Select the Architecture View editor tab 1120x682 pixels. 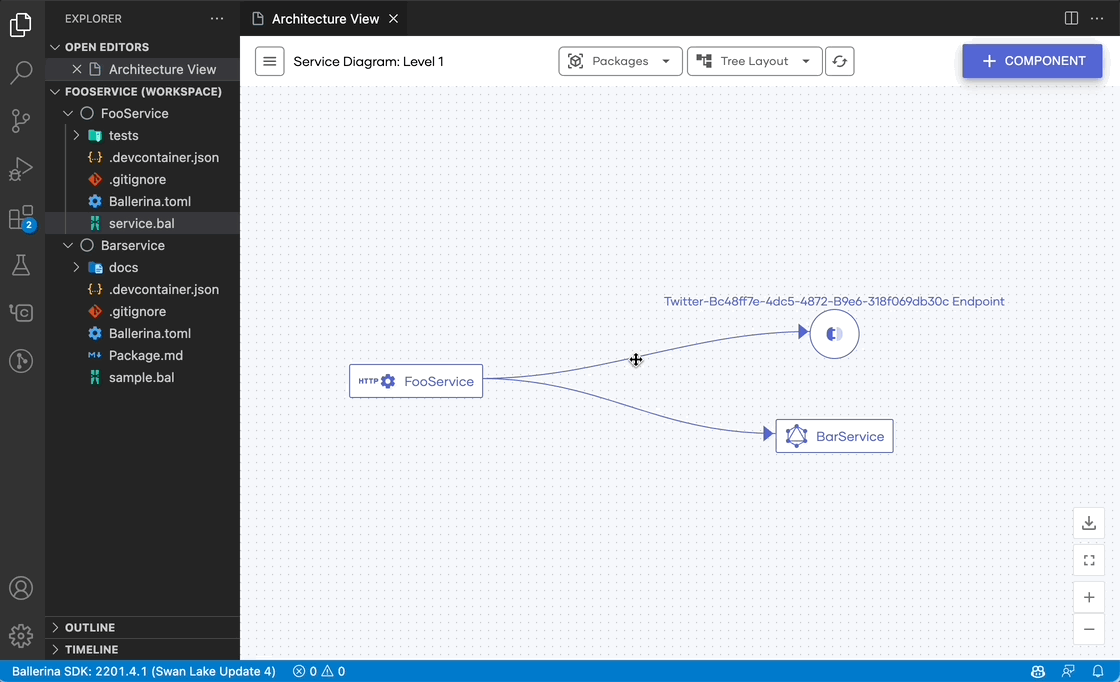pyautogui.click(x=325, y=19)
